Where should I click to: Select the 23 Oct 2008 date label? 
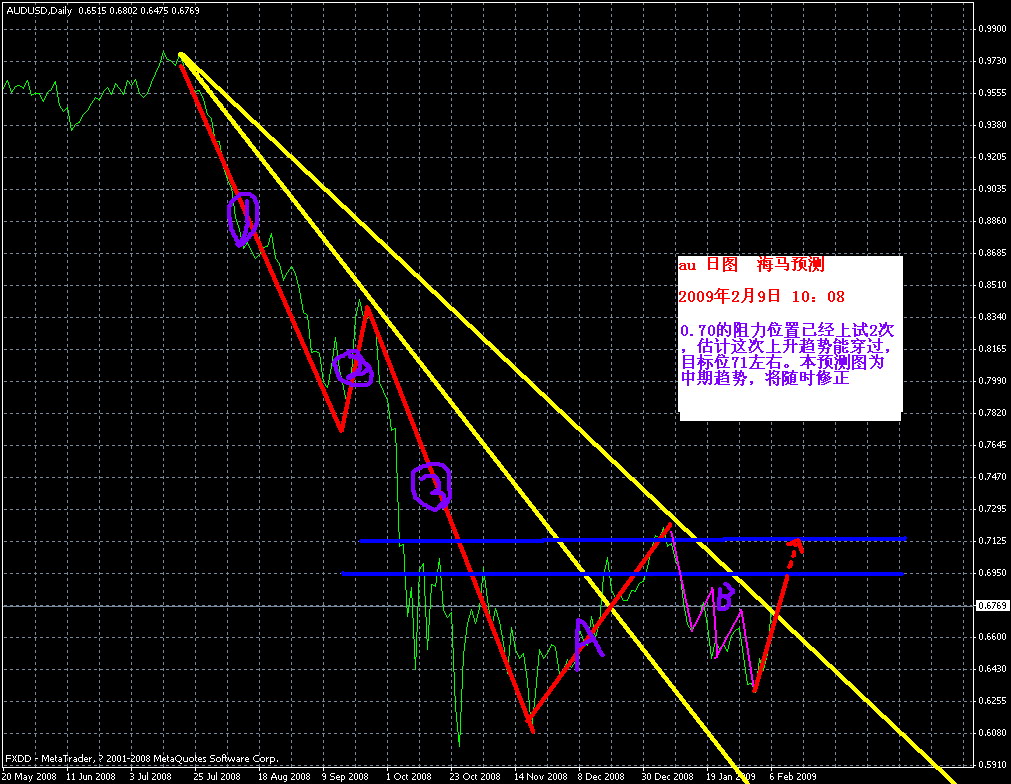(x=475, y=776)
